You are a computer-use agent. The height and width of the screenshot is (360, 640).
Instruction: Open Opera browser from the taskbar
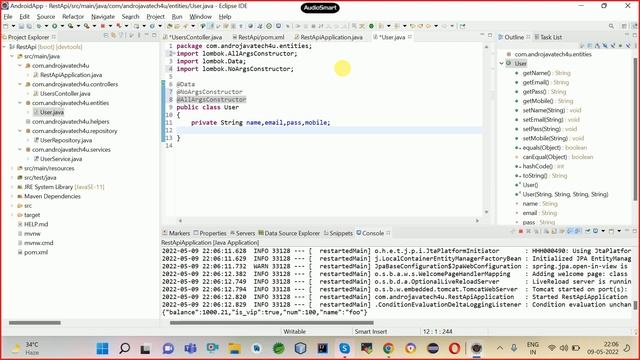point(454,348)
